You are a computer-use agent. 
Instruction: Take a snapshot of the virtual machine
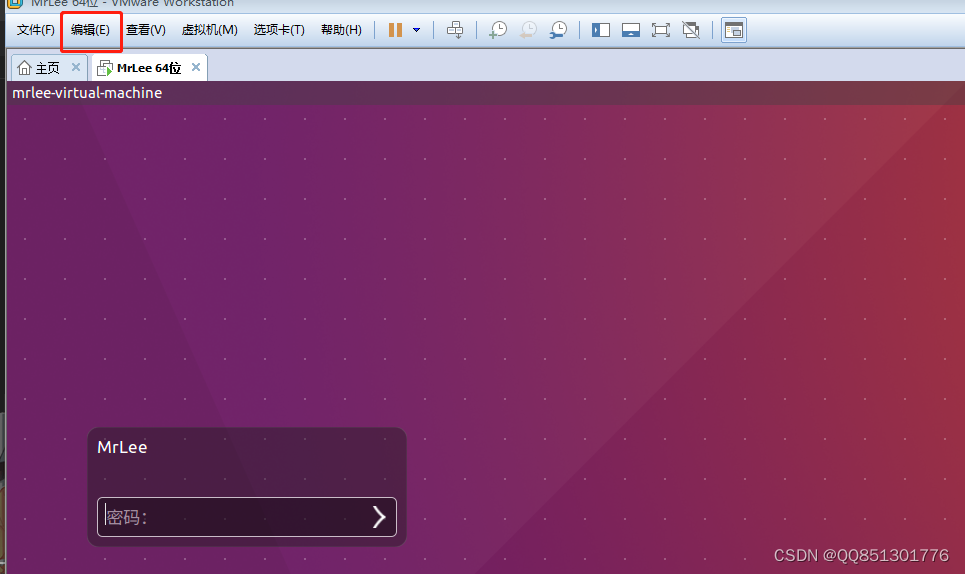pyautogui.click(x=497, y=30)
